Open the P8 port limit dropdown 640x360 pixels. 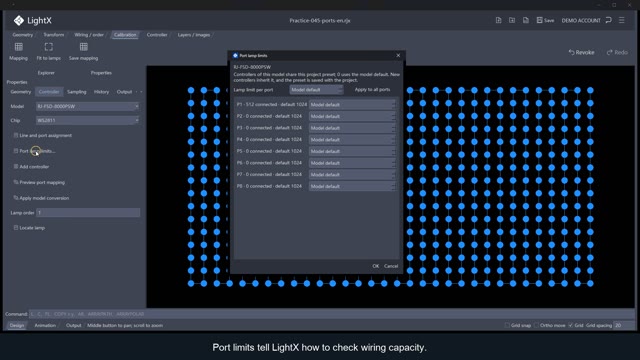coord(352,186)
